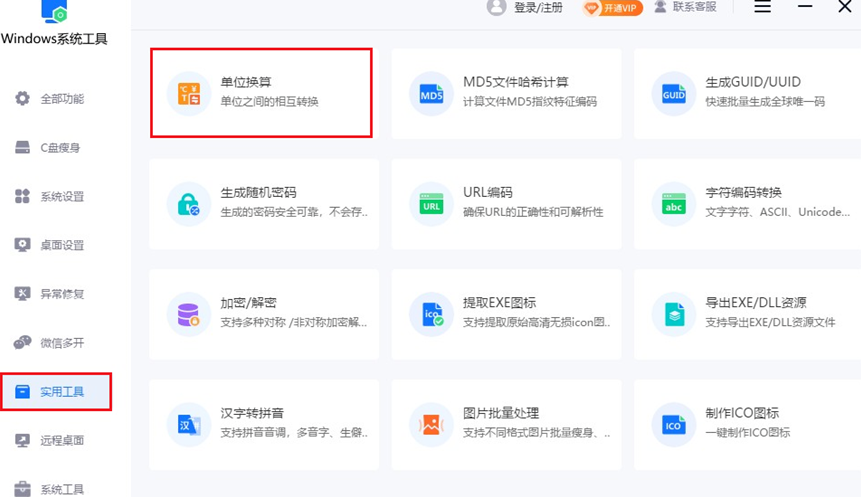Click the green URL encoding icon
Viewport: 861px width, 497px height.
point(432,205)
